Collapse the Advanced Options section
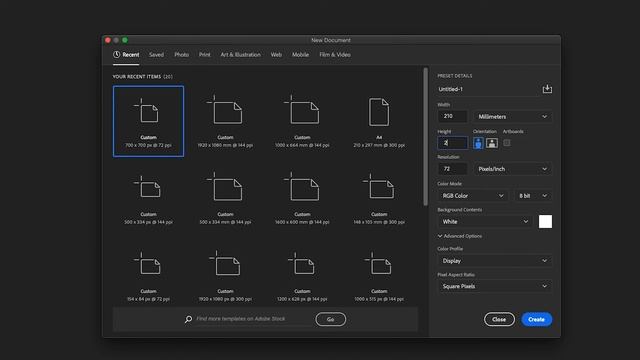640x360 pixels. [x=460, y=236]
